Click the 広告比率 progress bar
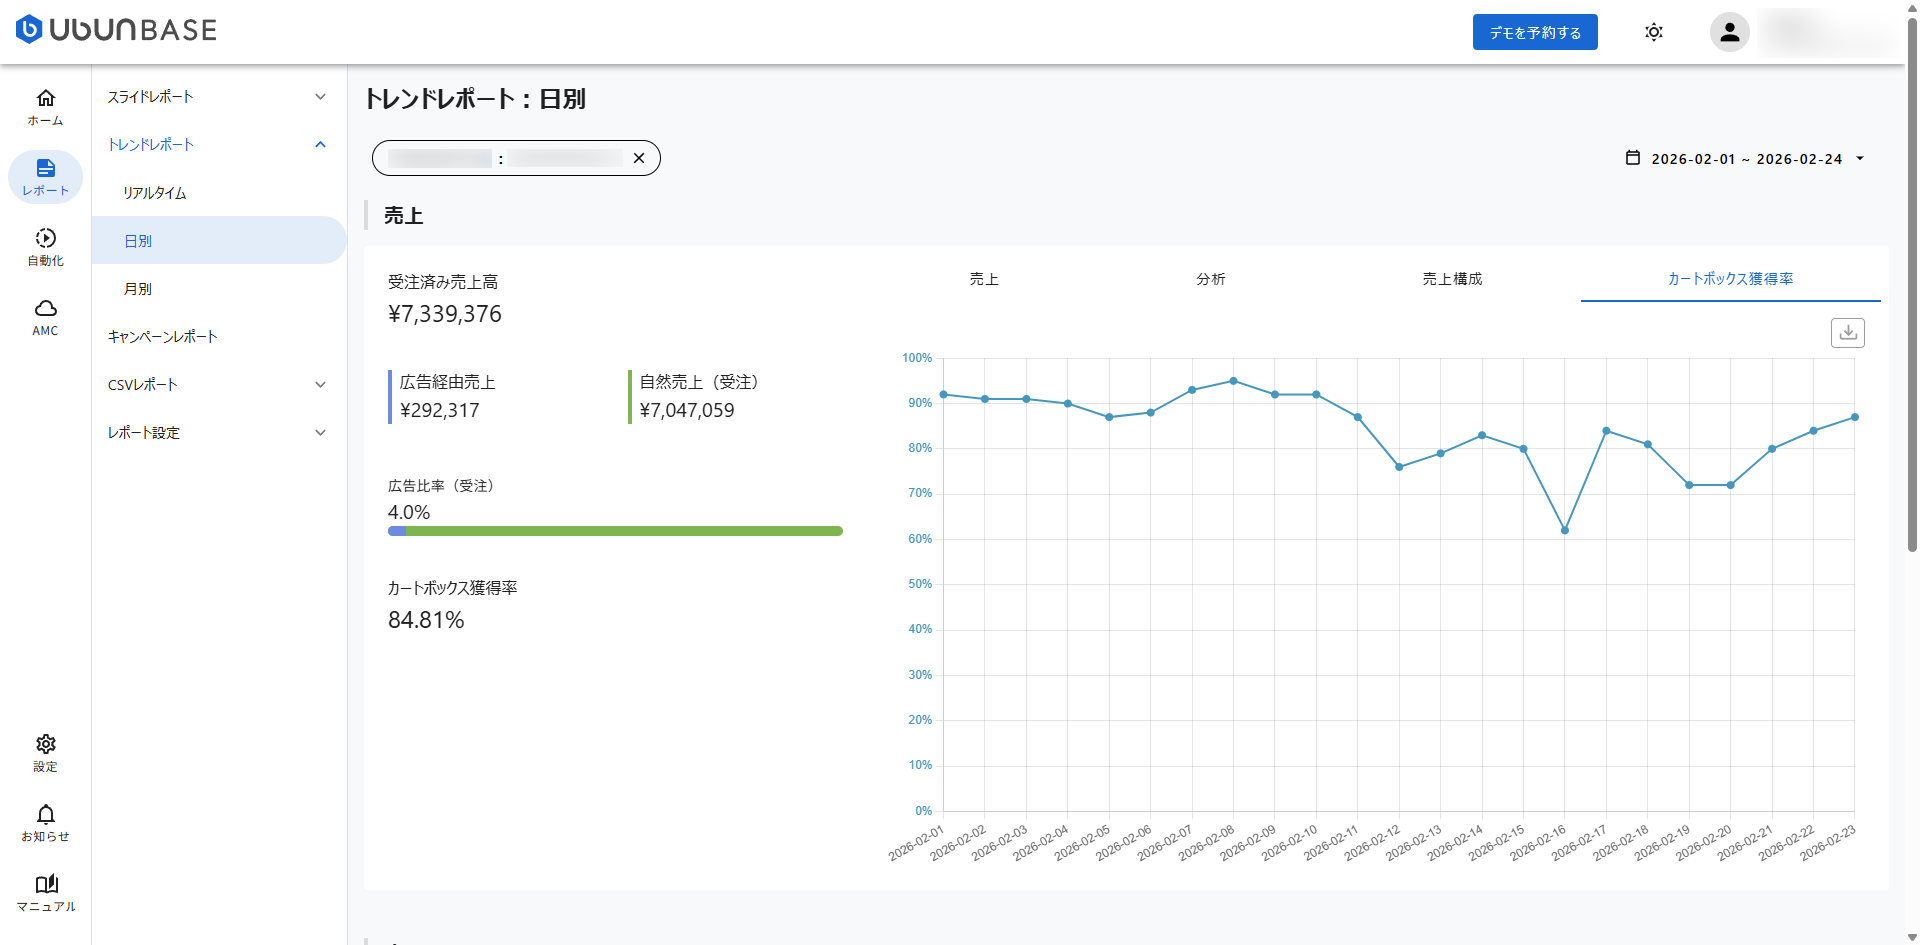Image resolution: width=1920 pixels, height=945 pixels. pos(615,531)
